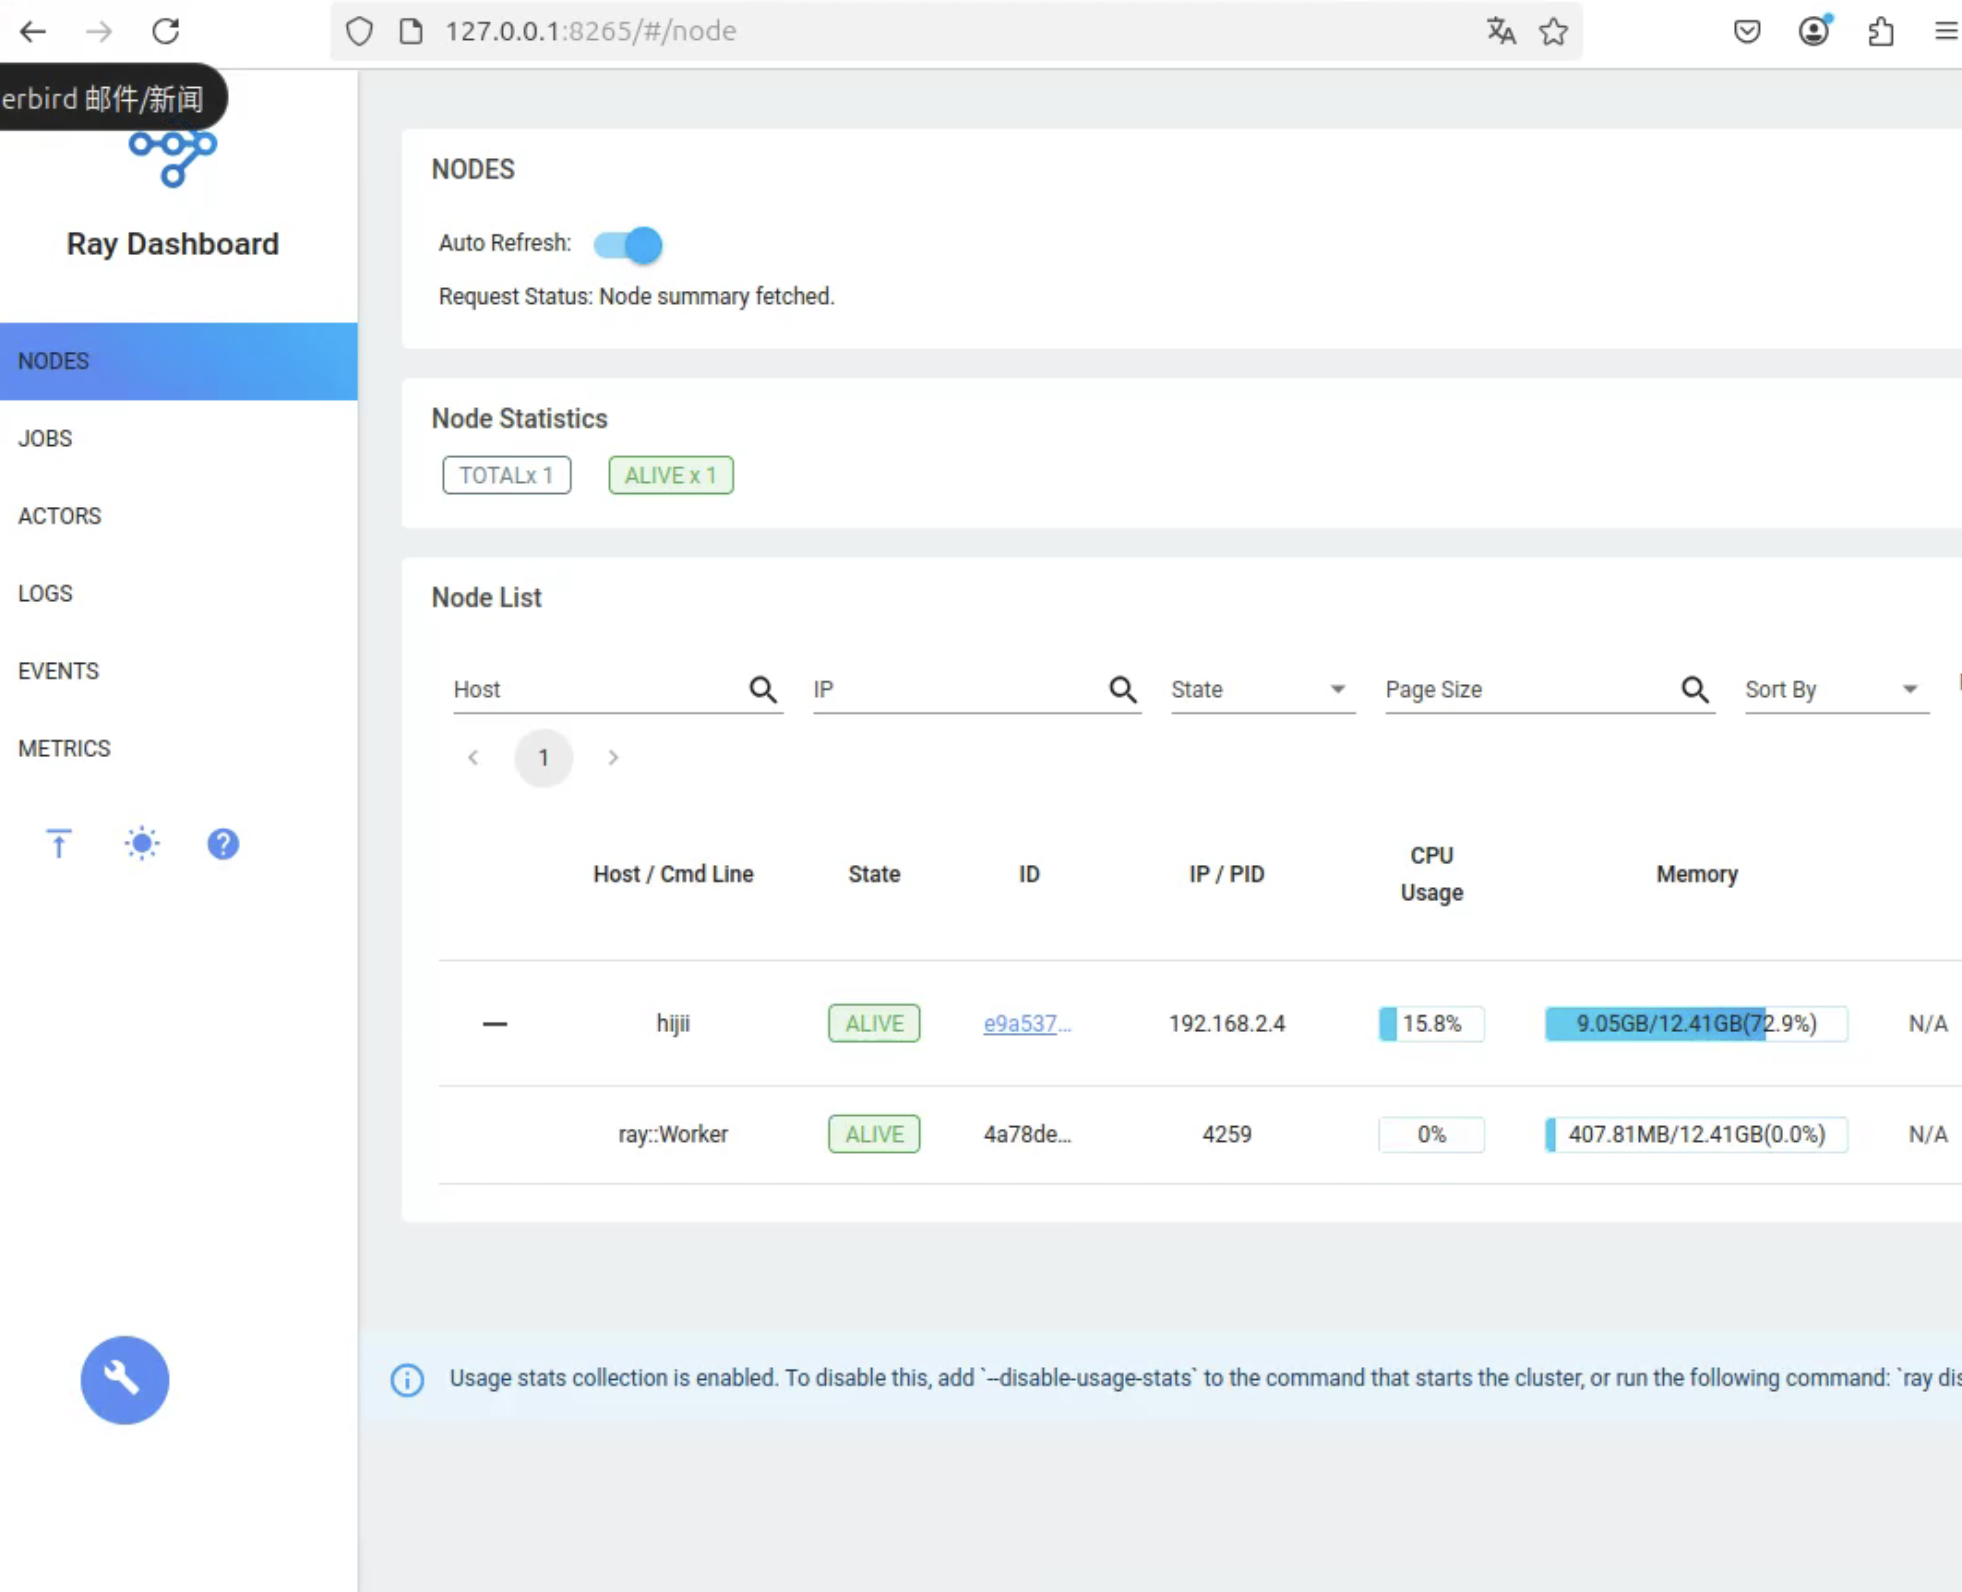Open the browser hamburger menu

pyautogui.click(x=1946, y=31)
